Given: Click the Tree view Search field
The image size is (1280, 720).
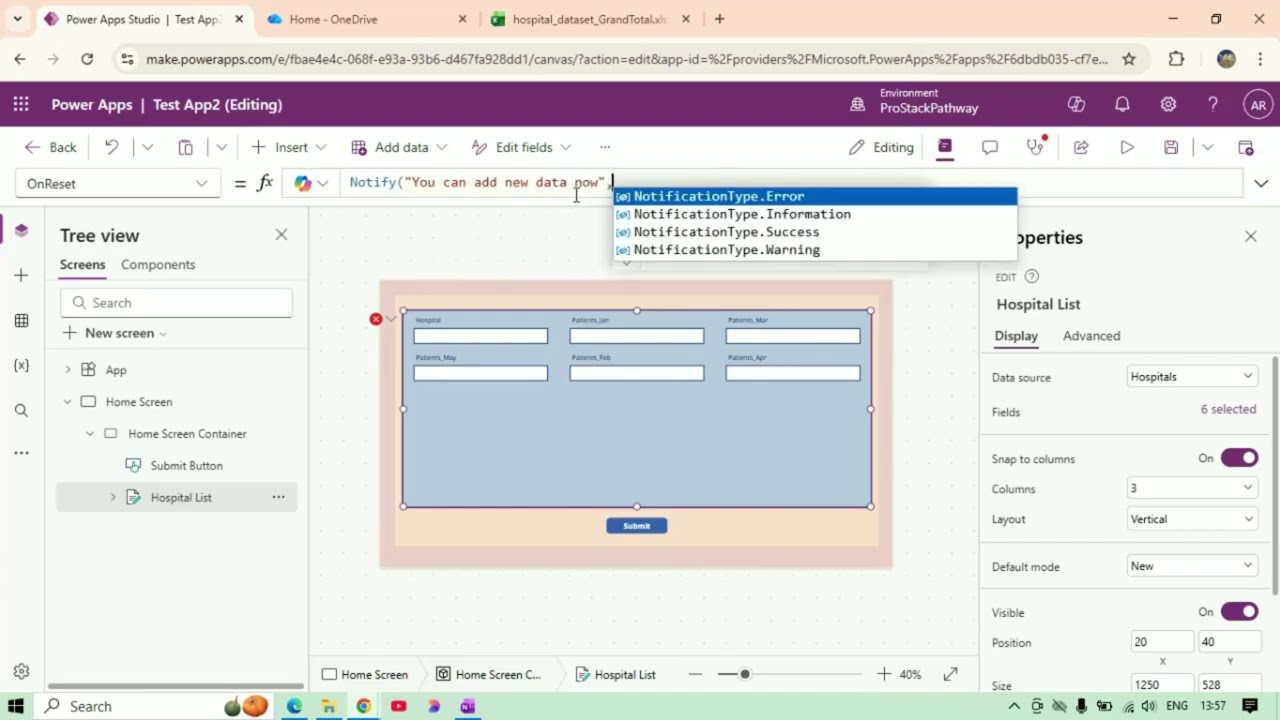Looking at the screenshot, I should click(176, 303).
